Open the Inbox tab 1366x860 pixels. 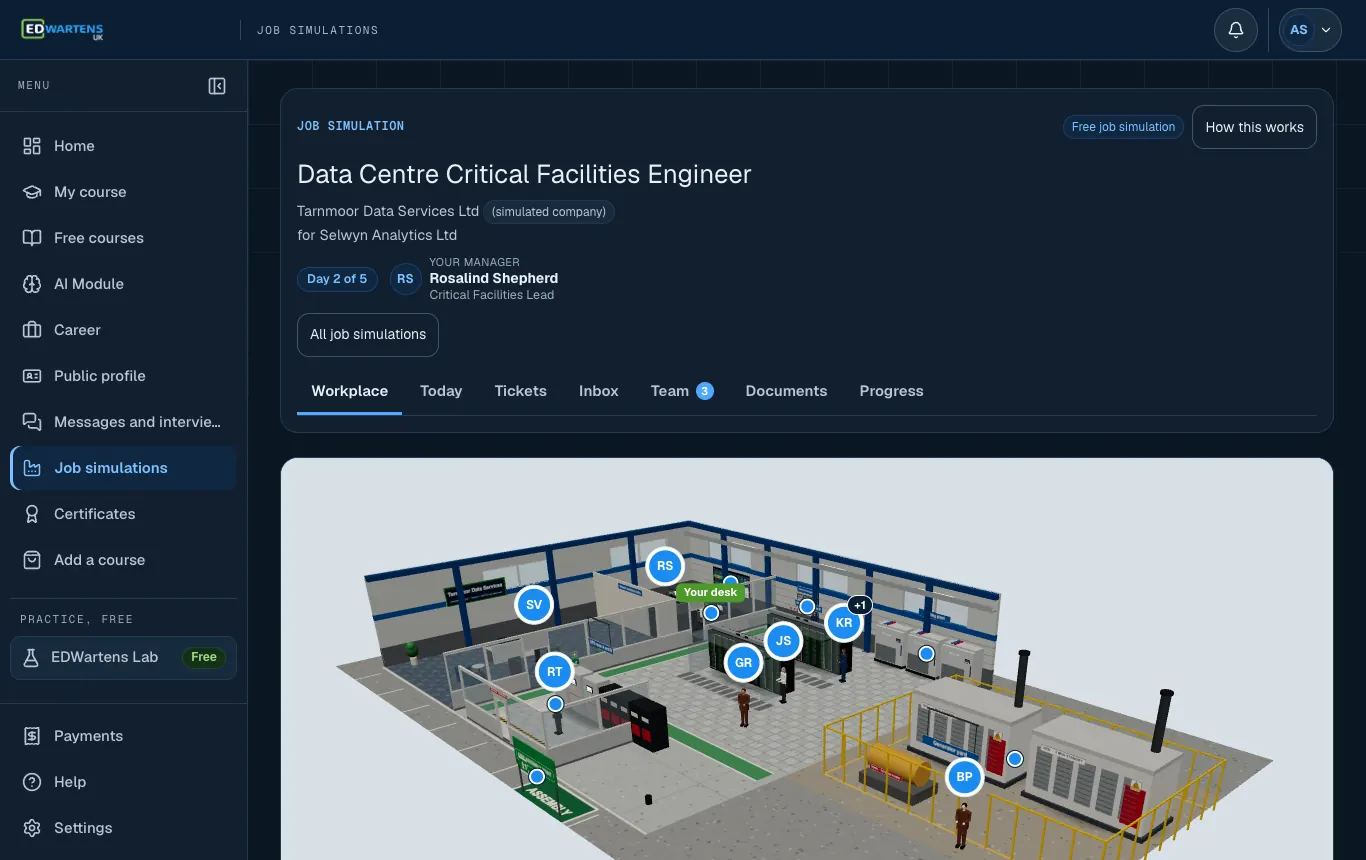pyautogui.click(x=599, y=391)
